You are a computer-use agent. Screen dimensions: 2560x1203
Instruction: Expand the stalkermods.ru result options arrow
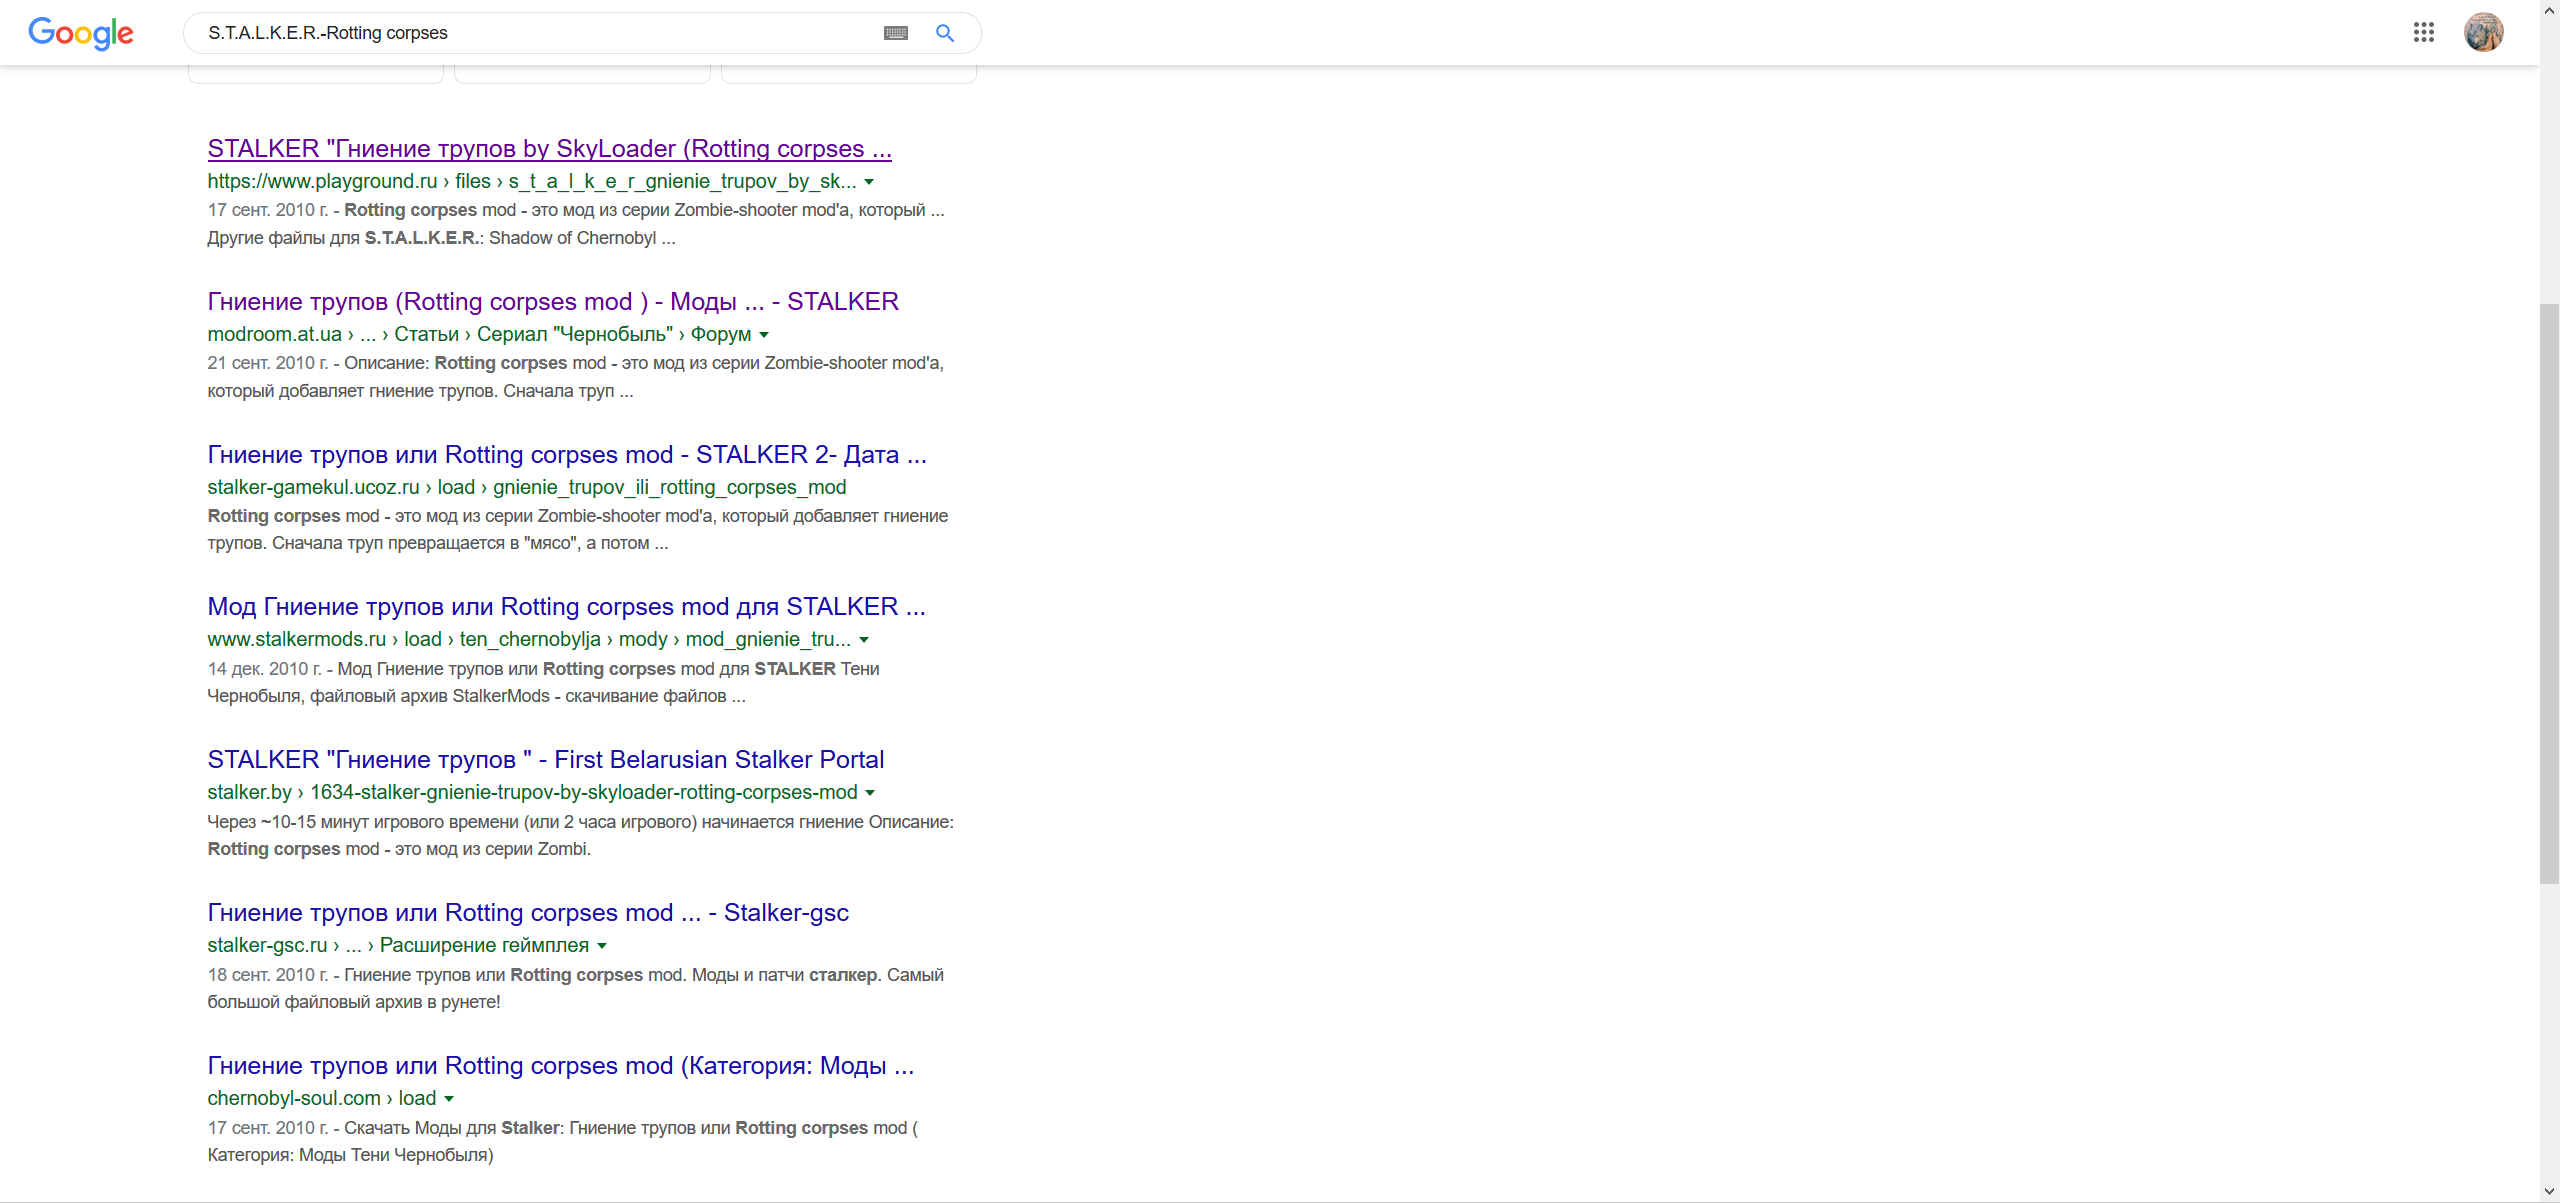tap(864, 640)
